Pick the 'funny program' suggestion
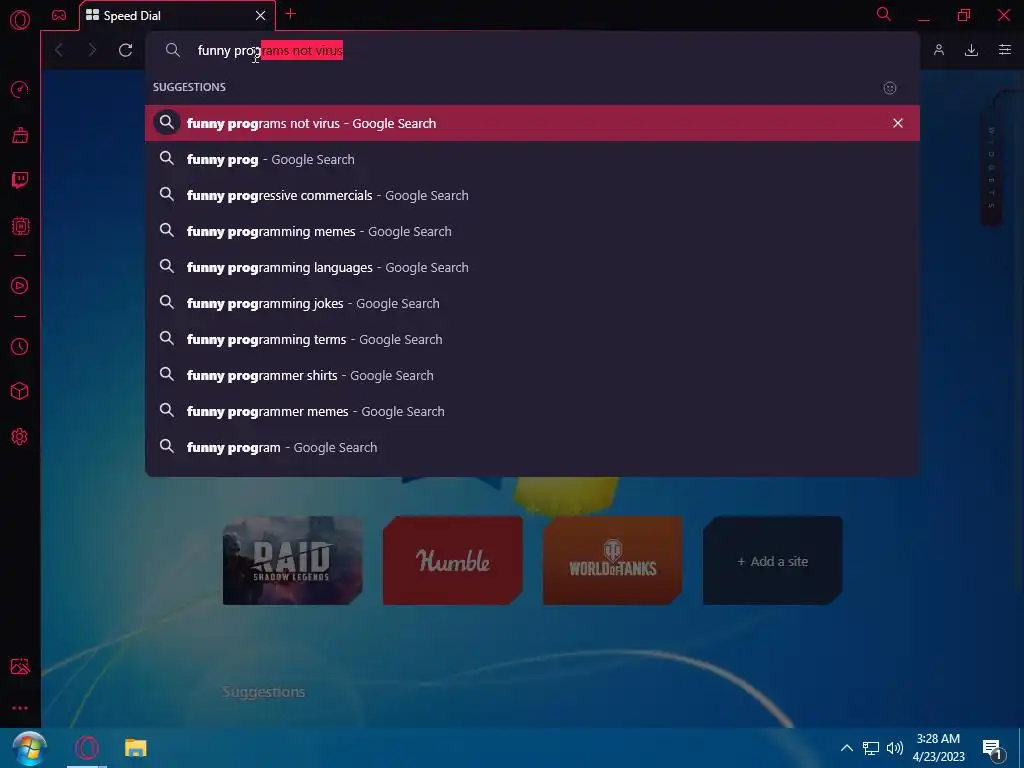The height and width of the screenshot is (768, 1024). click(532, 447)
